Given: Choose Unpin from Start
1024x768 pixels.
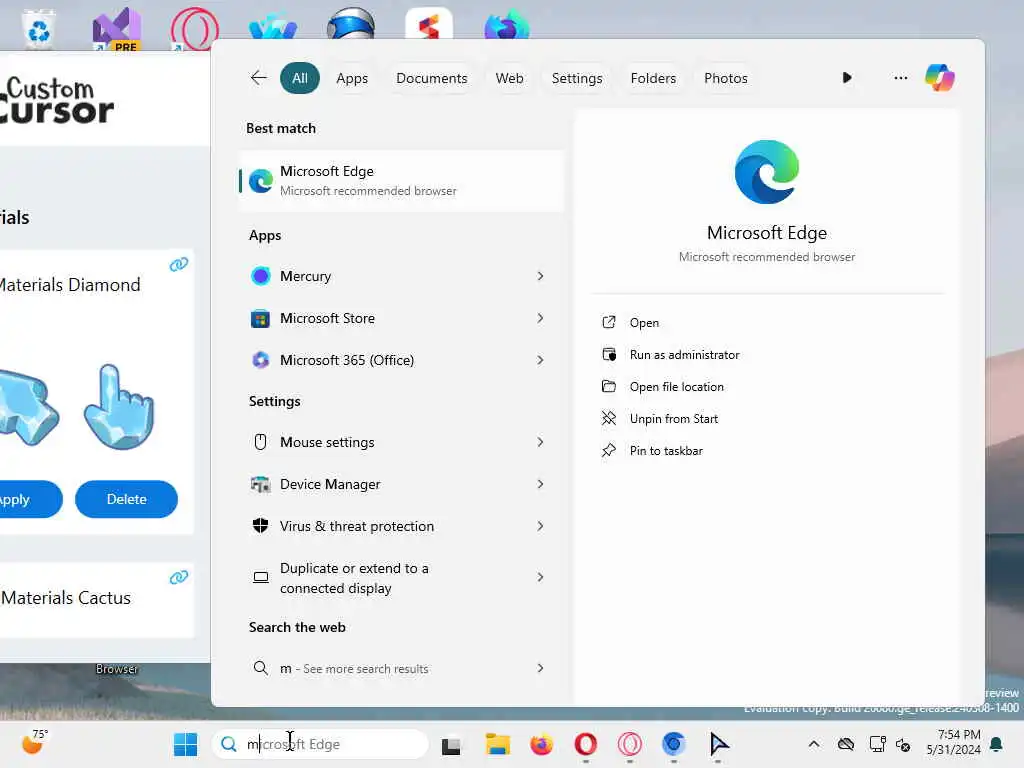Looking at the screenshot, I should 673,419.
